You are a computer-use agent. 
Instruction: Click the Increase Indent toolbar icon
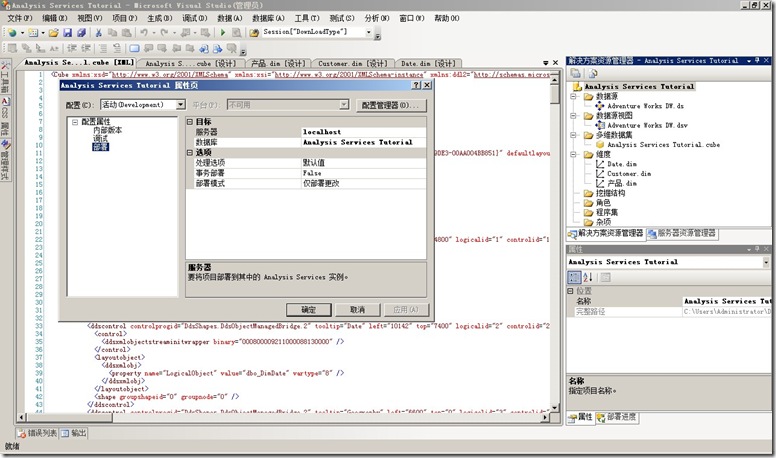click(x=86, y=49)
